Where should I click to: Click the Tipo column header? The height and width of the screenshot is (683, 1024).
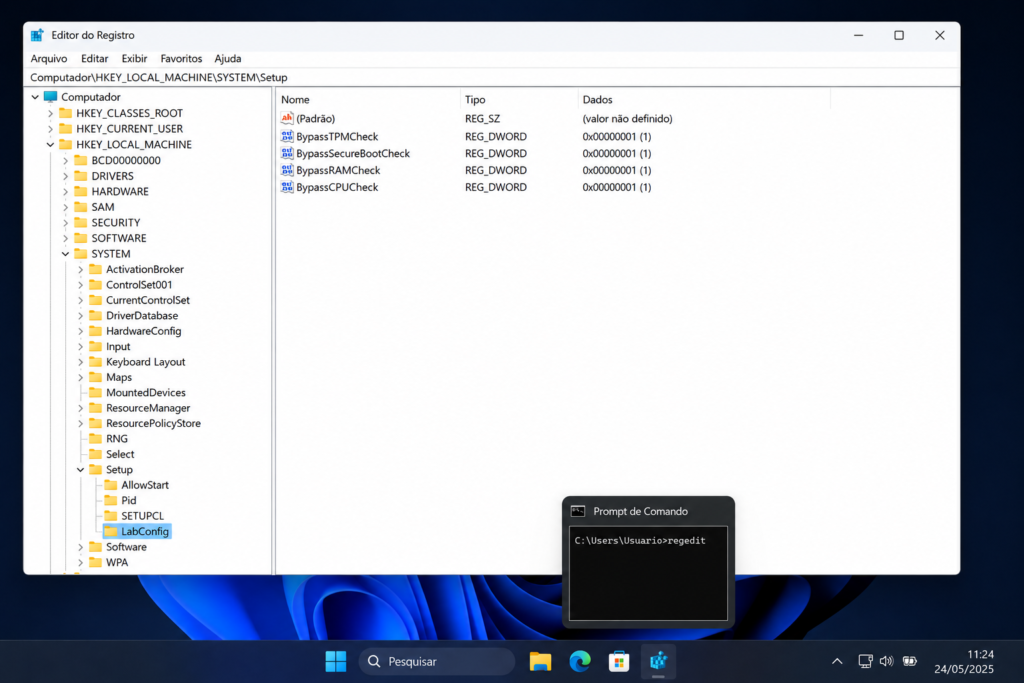[x=519, y=99]
